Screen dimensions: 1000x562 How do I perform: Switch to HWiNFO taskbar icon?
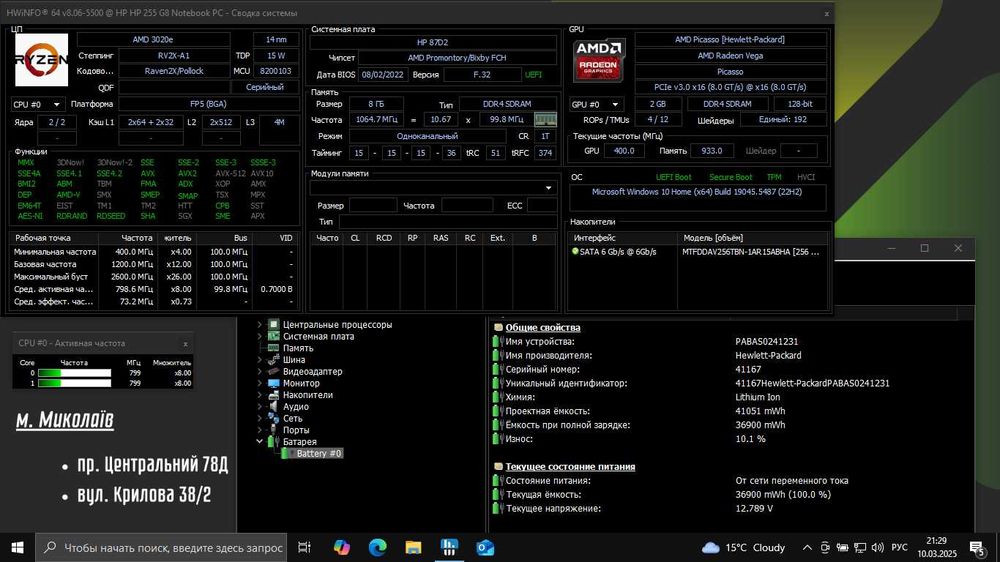[449, 547]
